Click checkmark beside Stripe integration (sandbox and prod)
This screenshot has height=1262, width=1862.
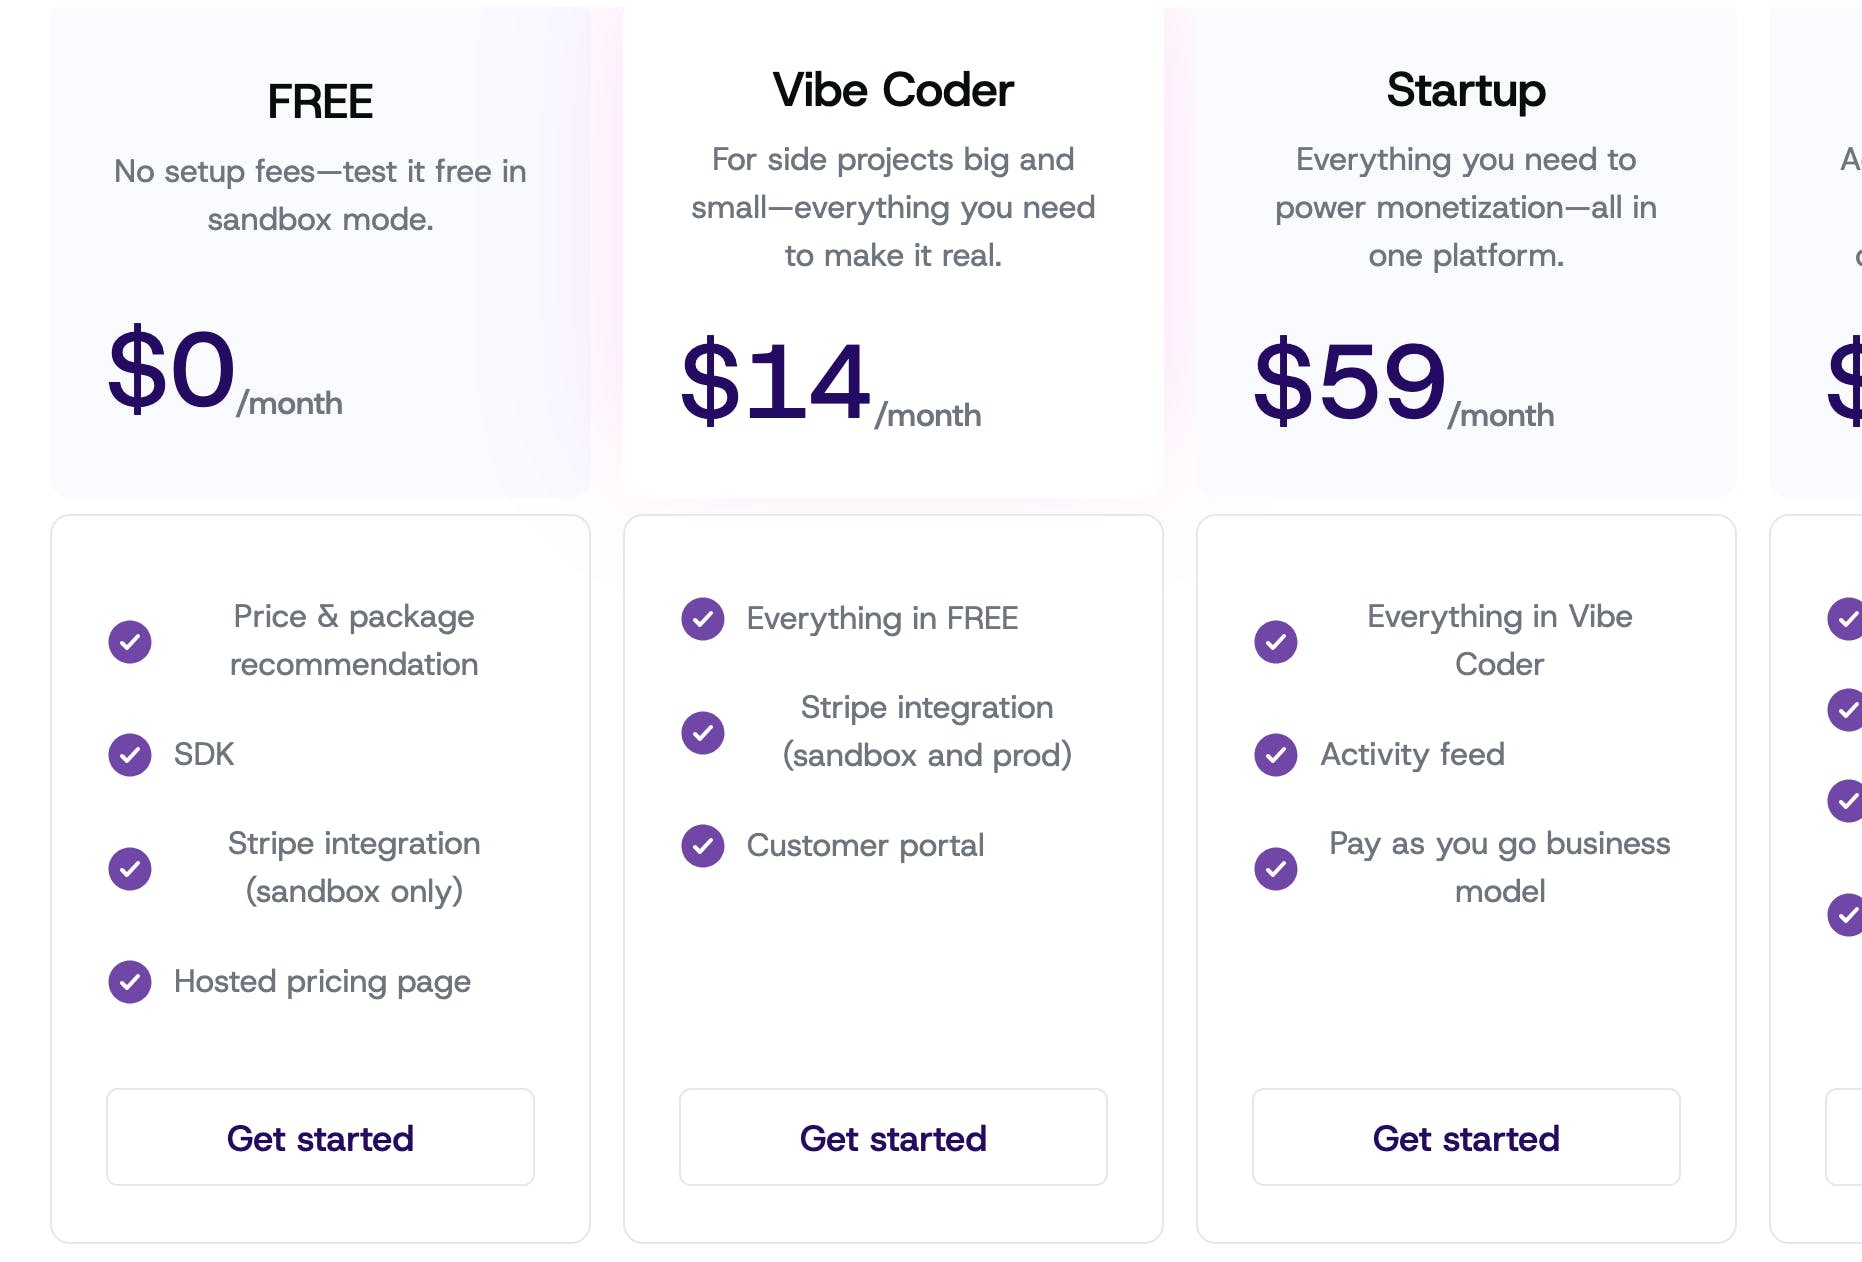pyautogui.click(x=703, y=732)
